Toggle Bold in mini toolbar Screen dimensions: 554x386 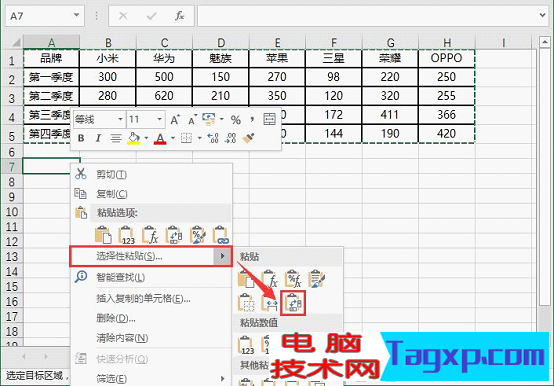tap(81, 138)
